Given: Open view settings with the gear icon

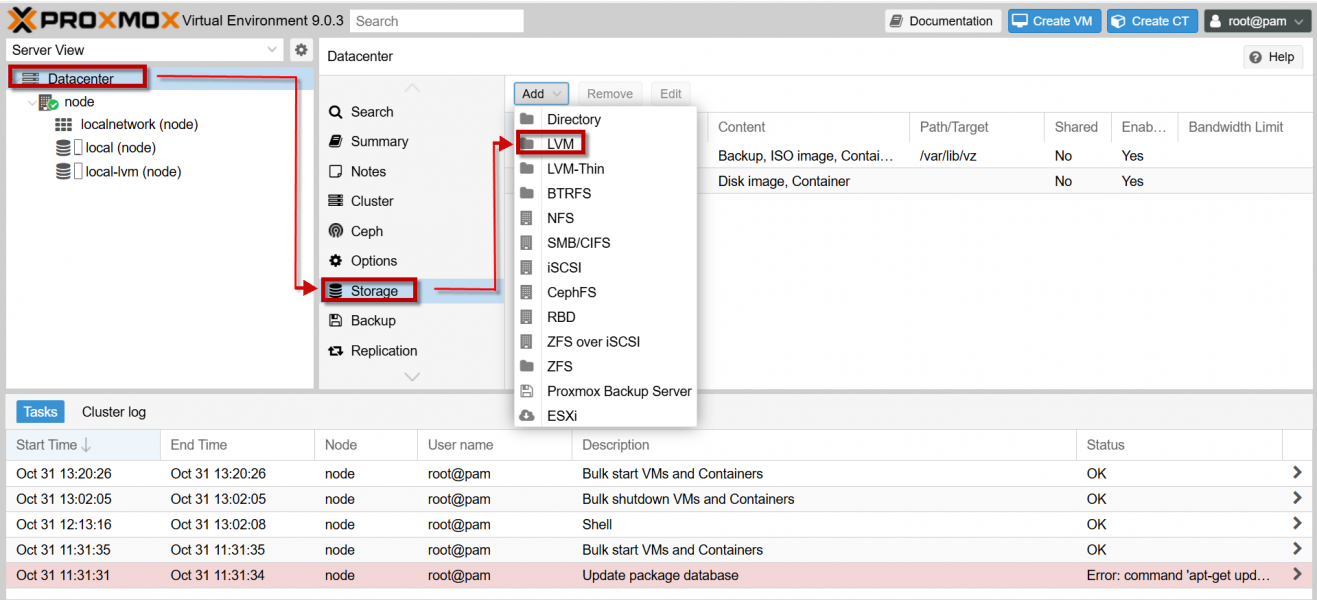Looking at the screenshot, I should pyautogui.click(x=301, y=49).
